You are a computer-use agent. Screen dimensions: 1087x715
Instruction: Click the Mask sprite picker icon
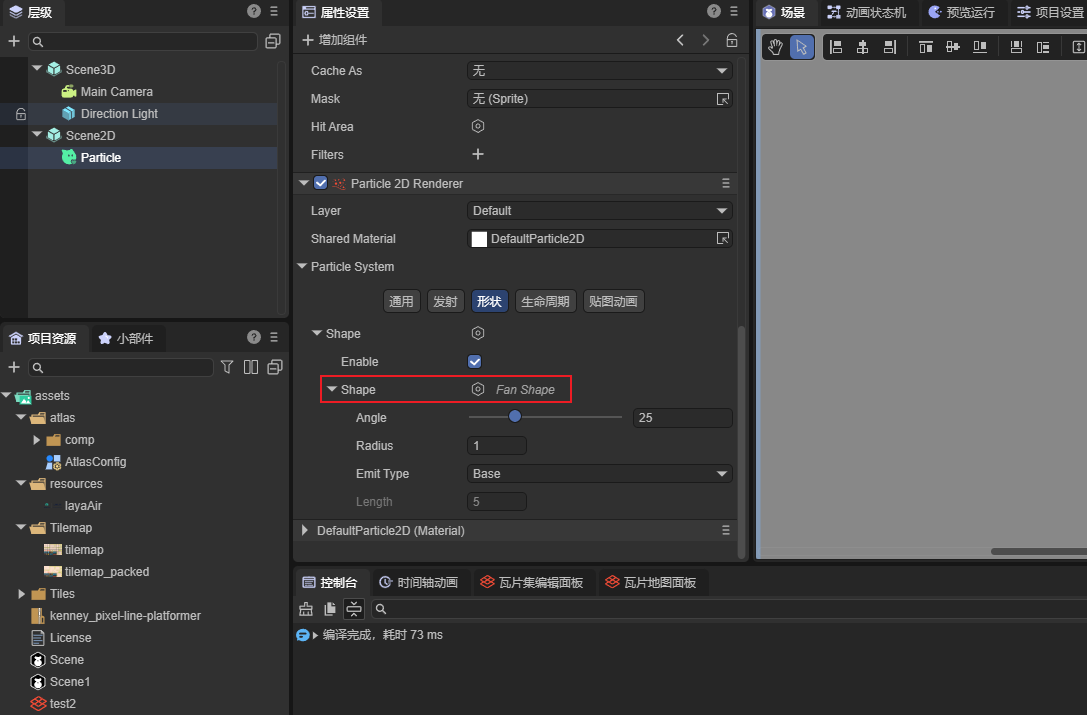[x=722, y=99]
